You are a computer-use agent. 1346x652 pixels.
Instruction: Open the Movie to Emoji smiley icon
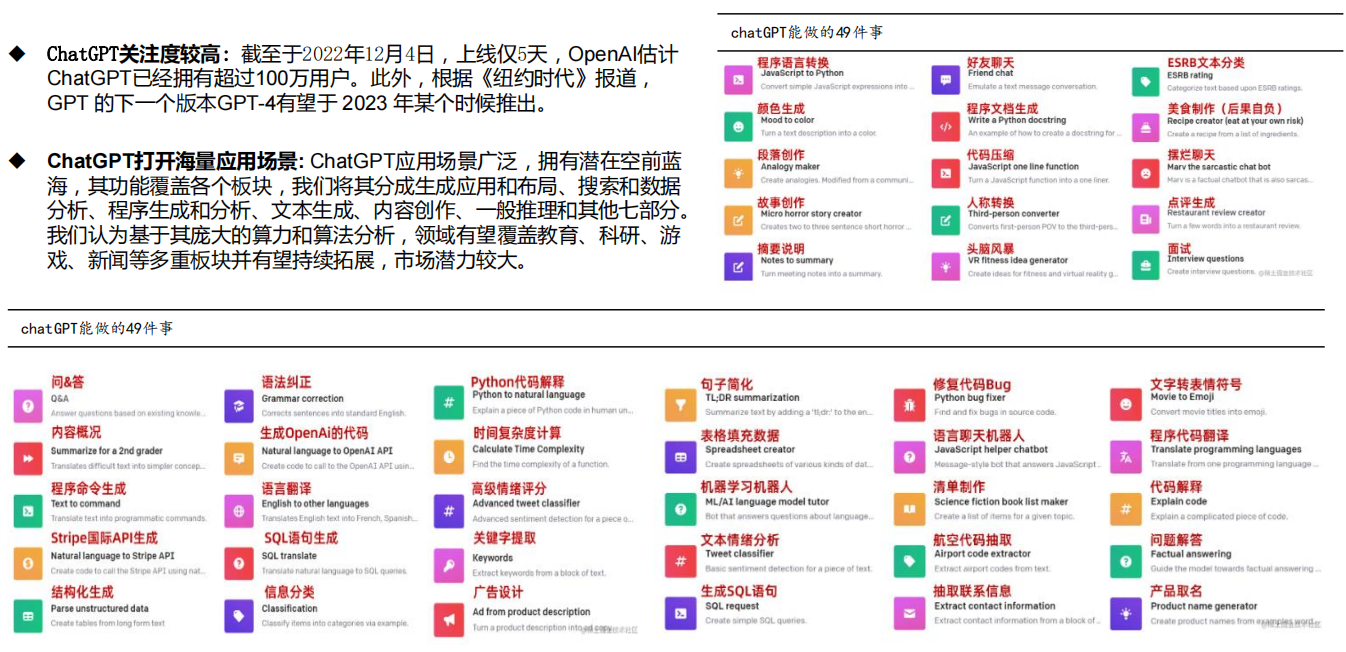[1125, 404]
